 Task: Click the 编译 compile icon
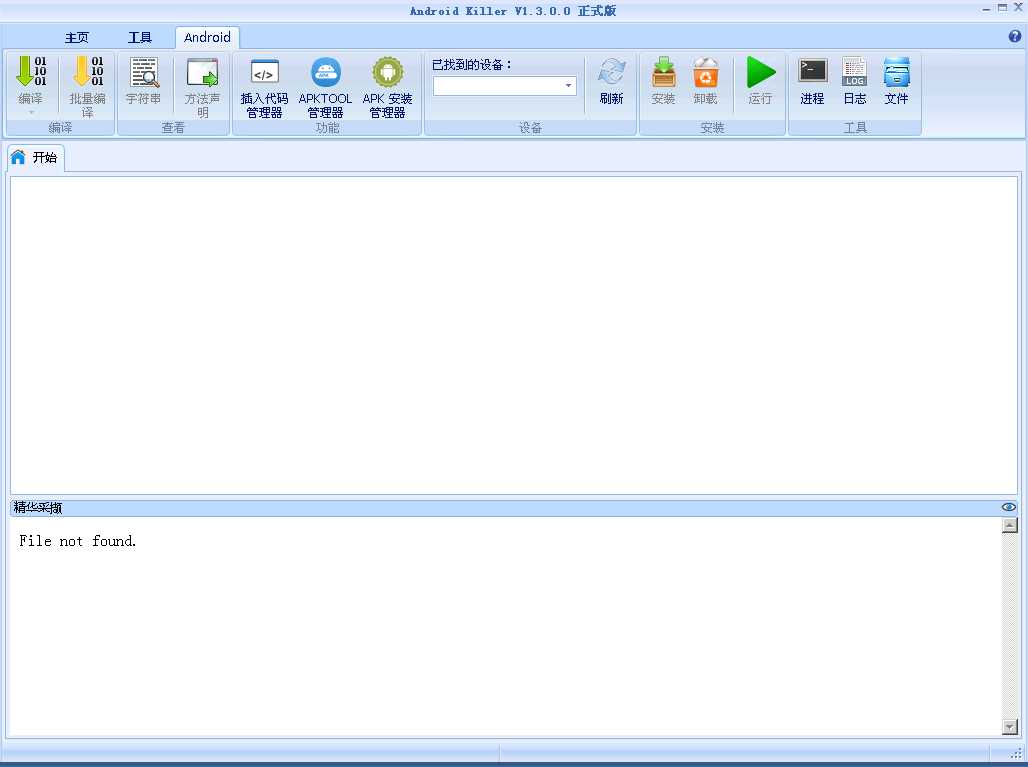31,72
